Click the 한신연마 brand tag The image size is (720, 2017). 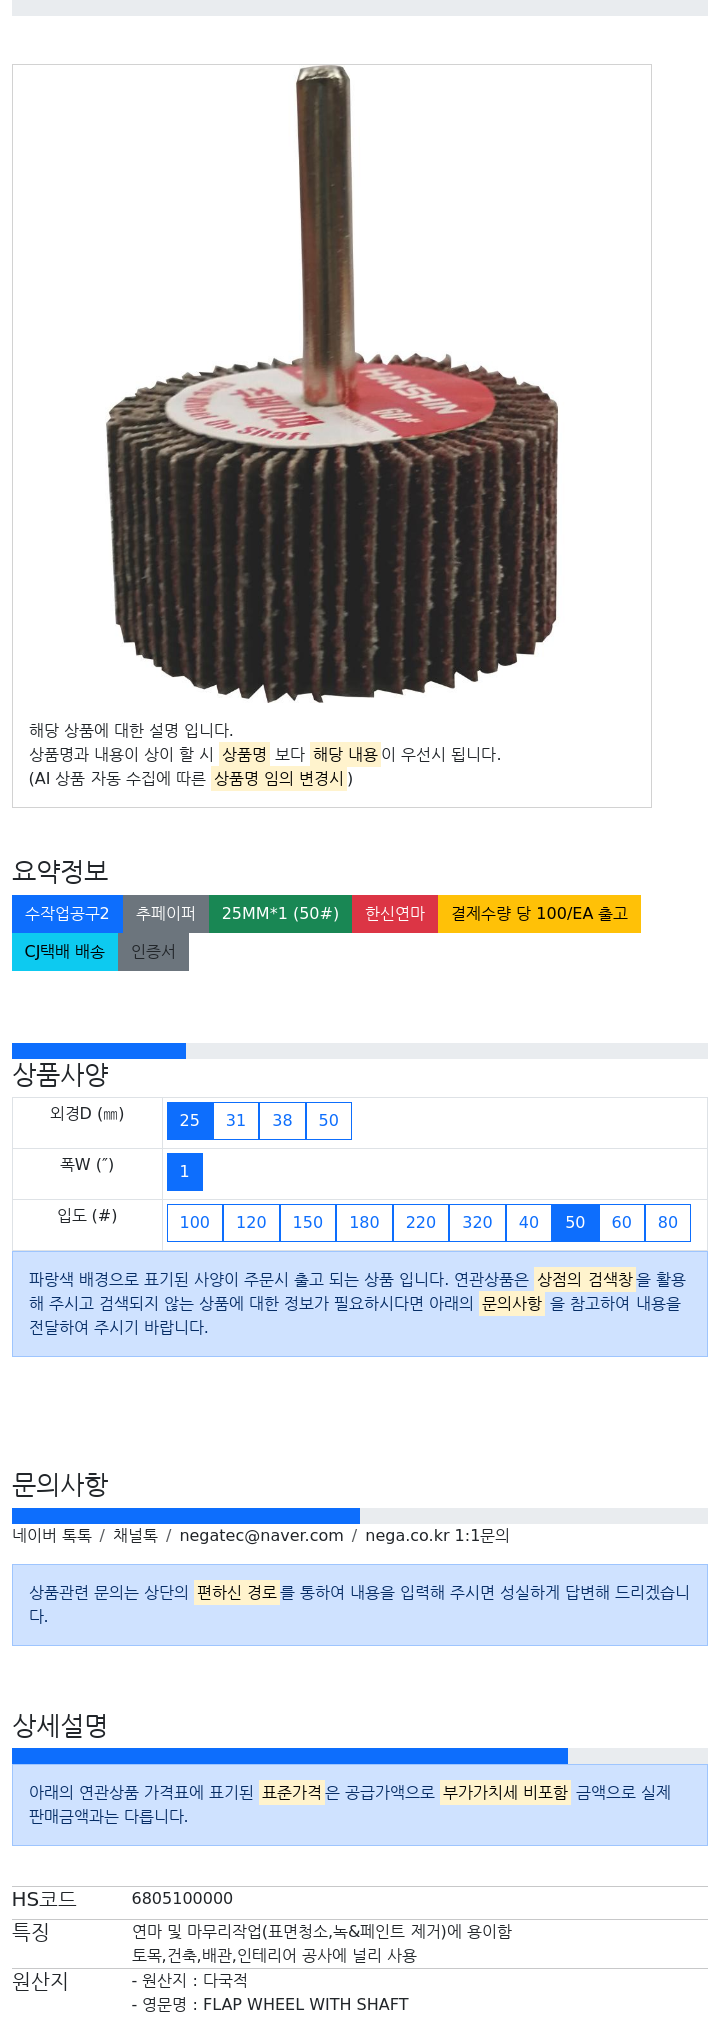click(395, 913)
